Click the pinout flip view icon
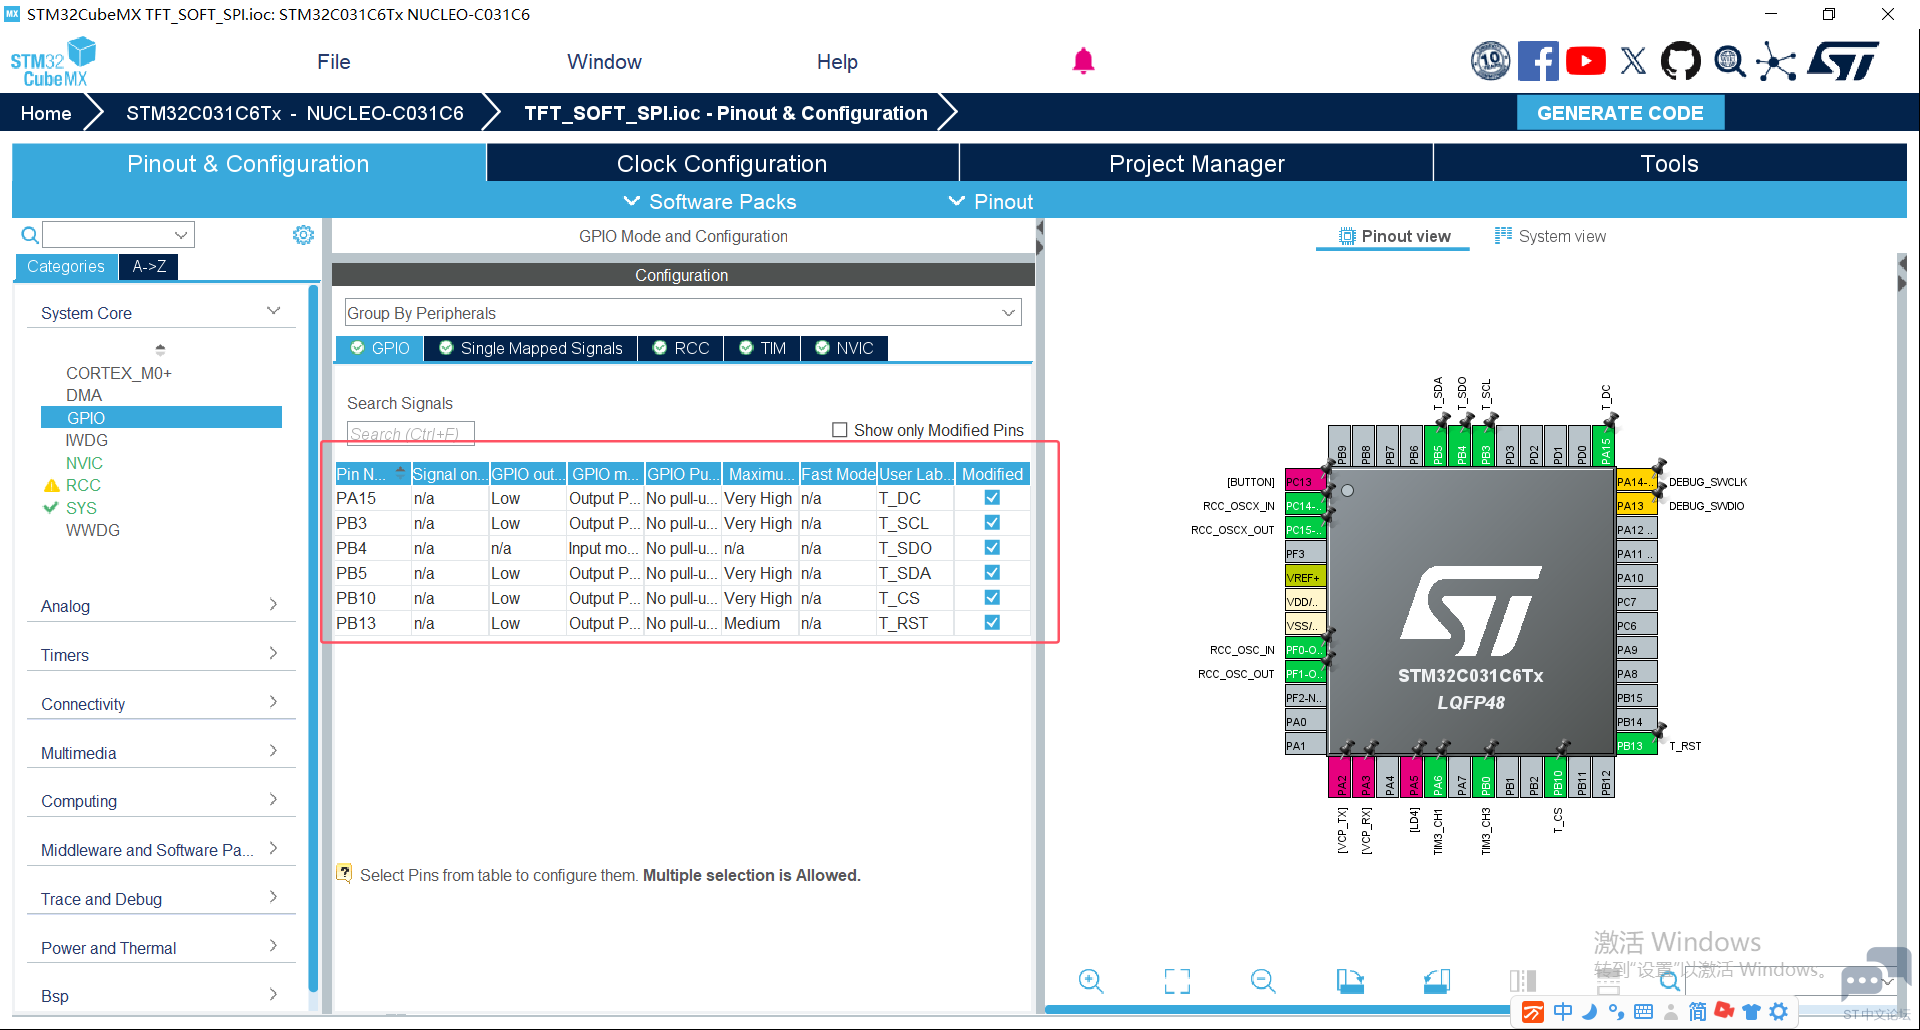The image size is (1920, 1030). (1523, 981)
